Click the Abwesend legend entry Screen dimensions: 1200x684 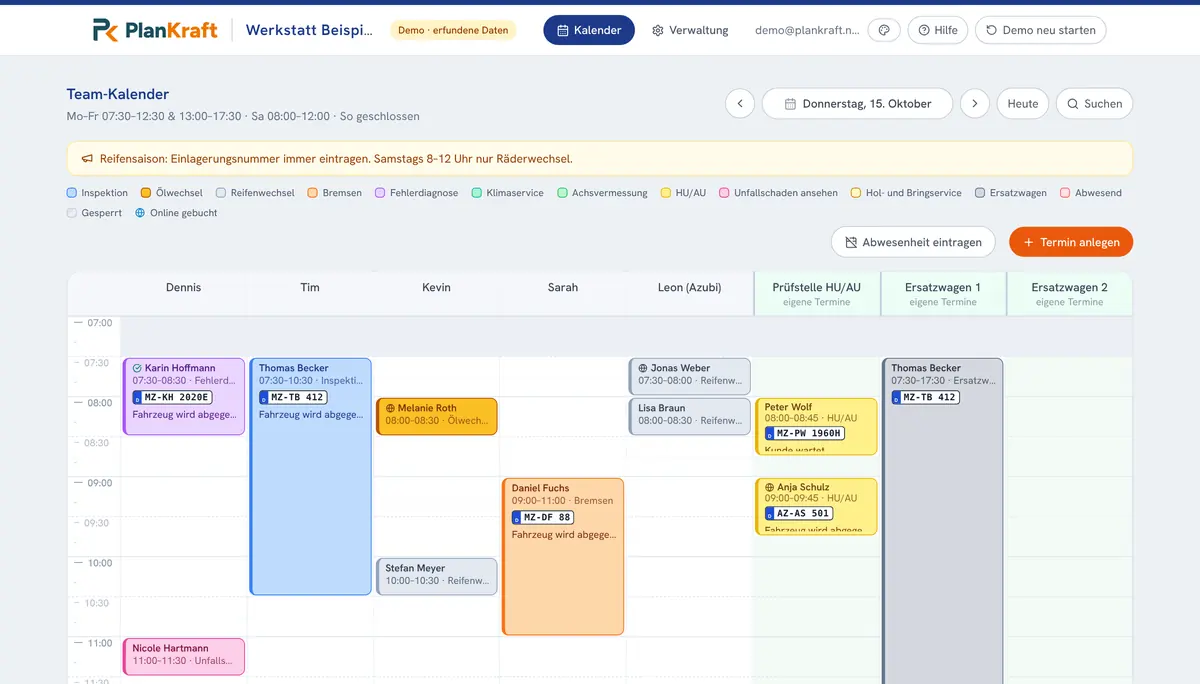pos(1090,193)
